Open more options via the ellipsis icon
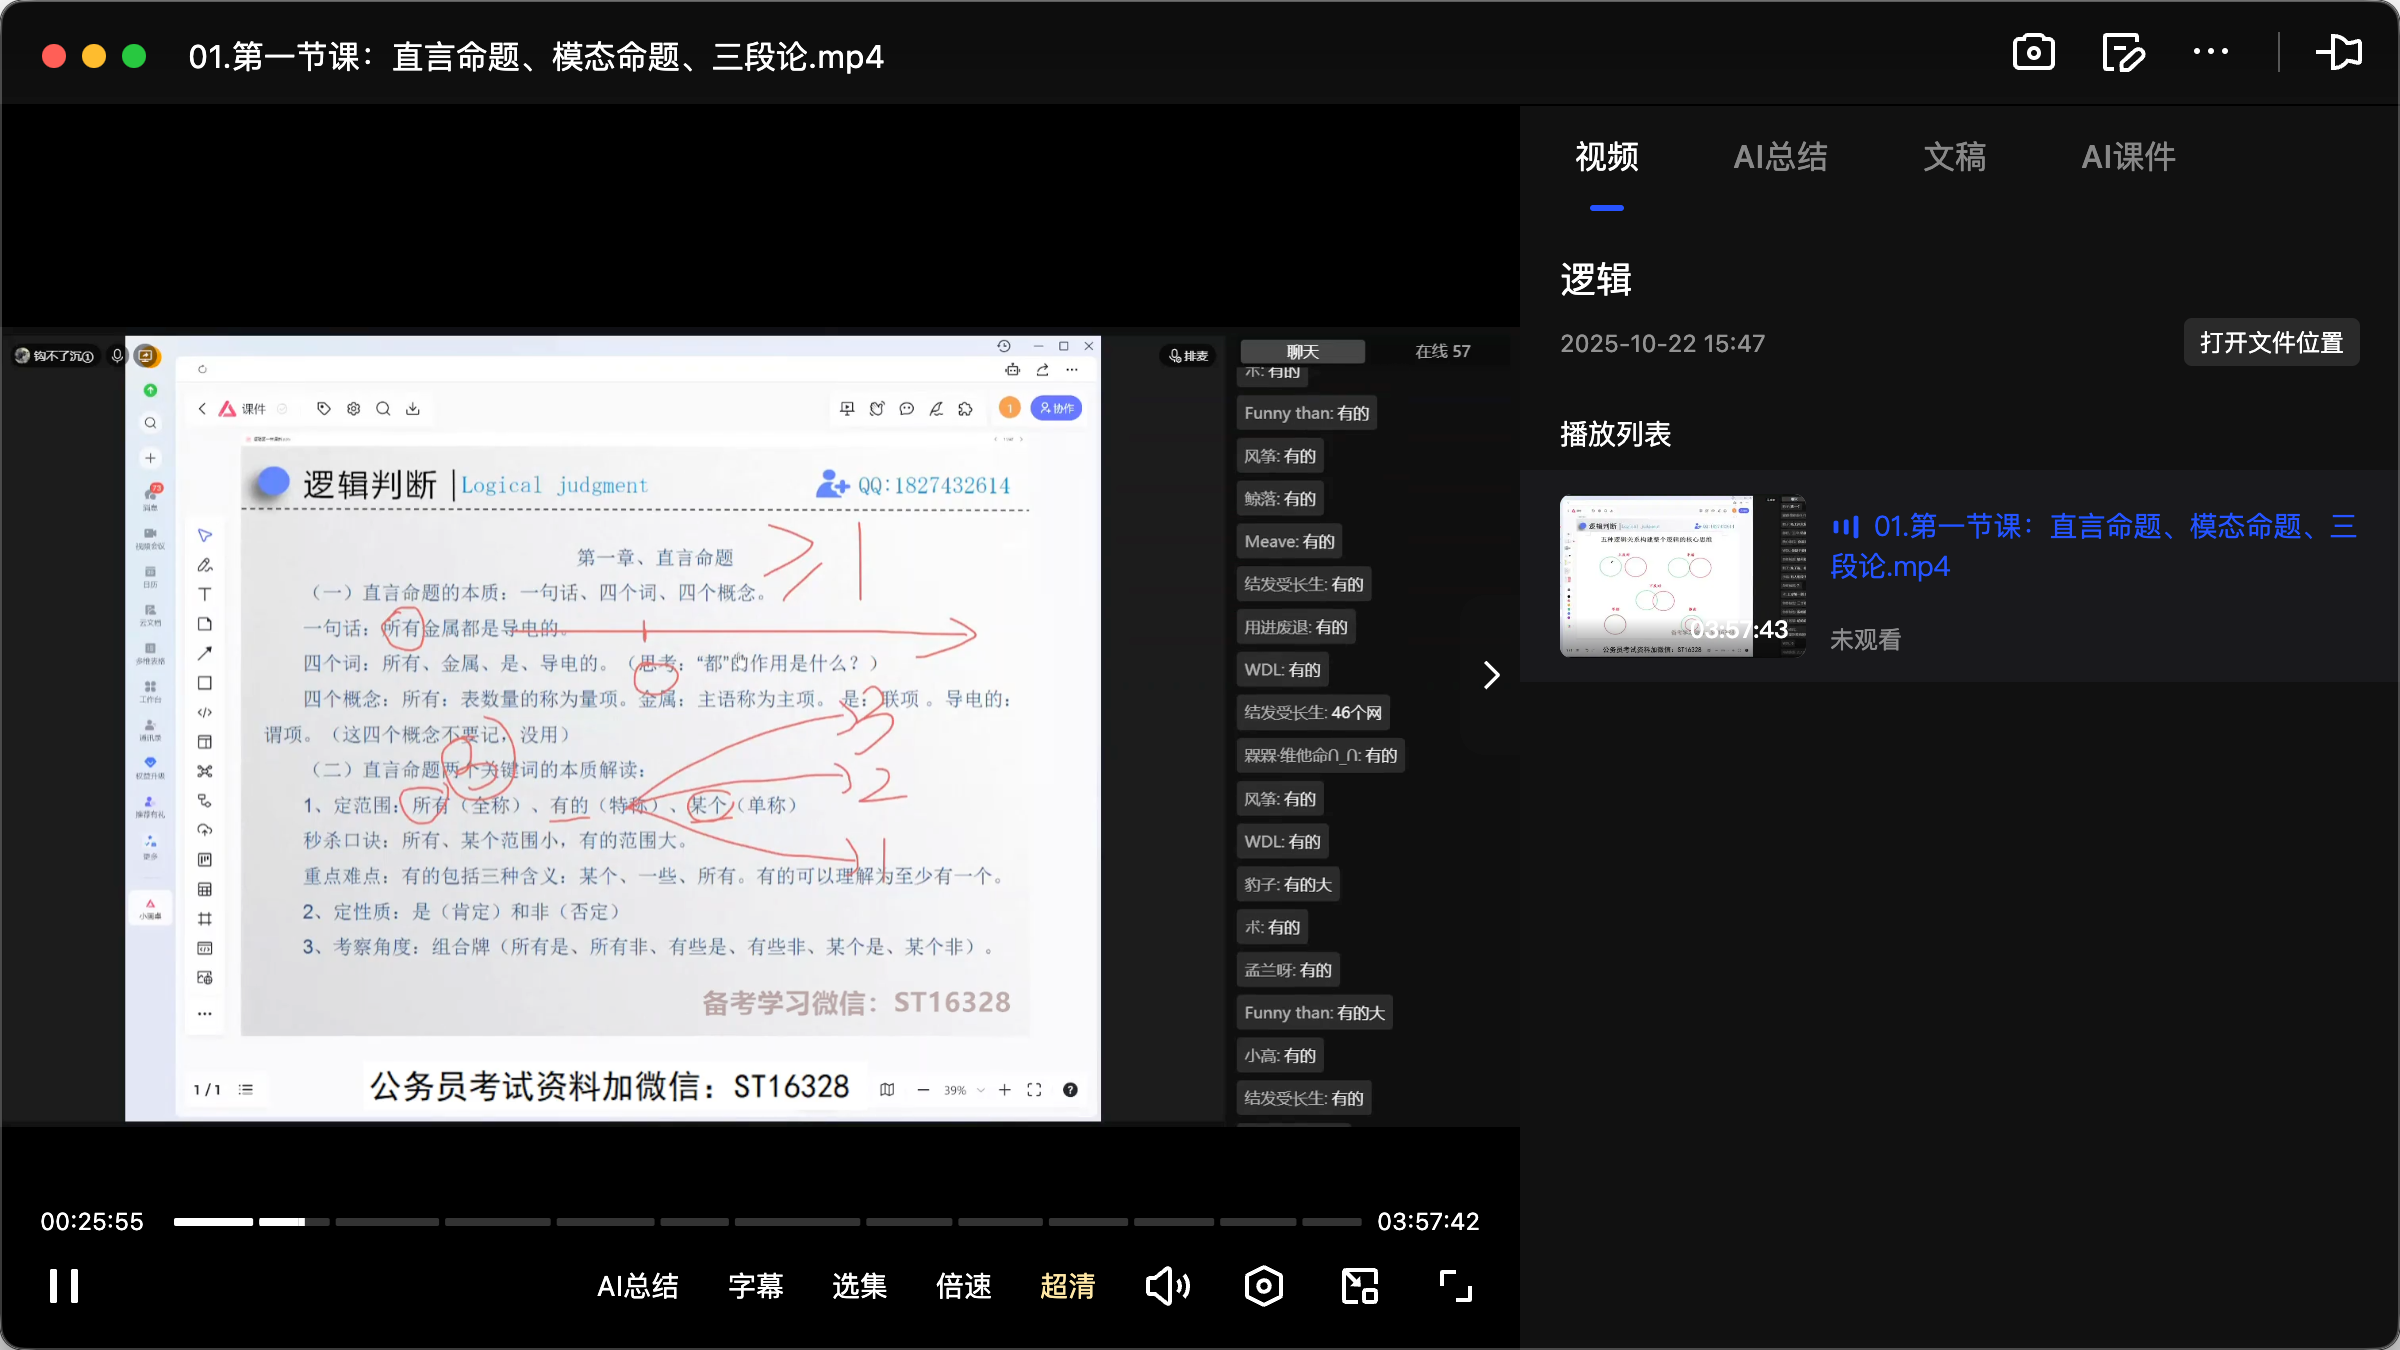The image size is (2400, 1350). click(x=2211, y=52)
